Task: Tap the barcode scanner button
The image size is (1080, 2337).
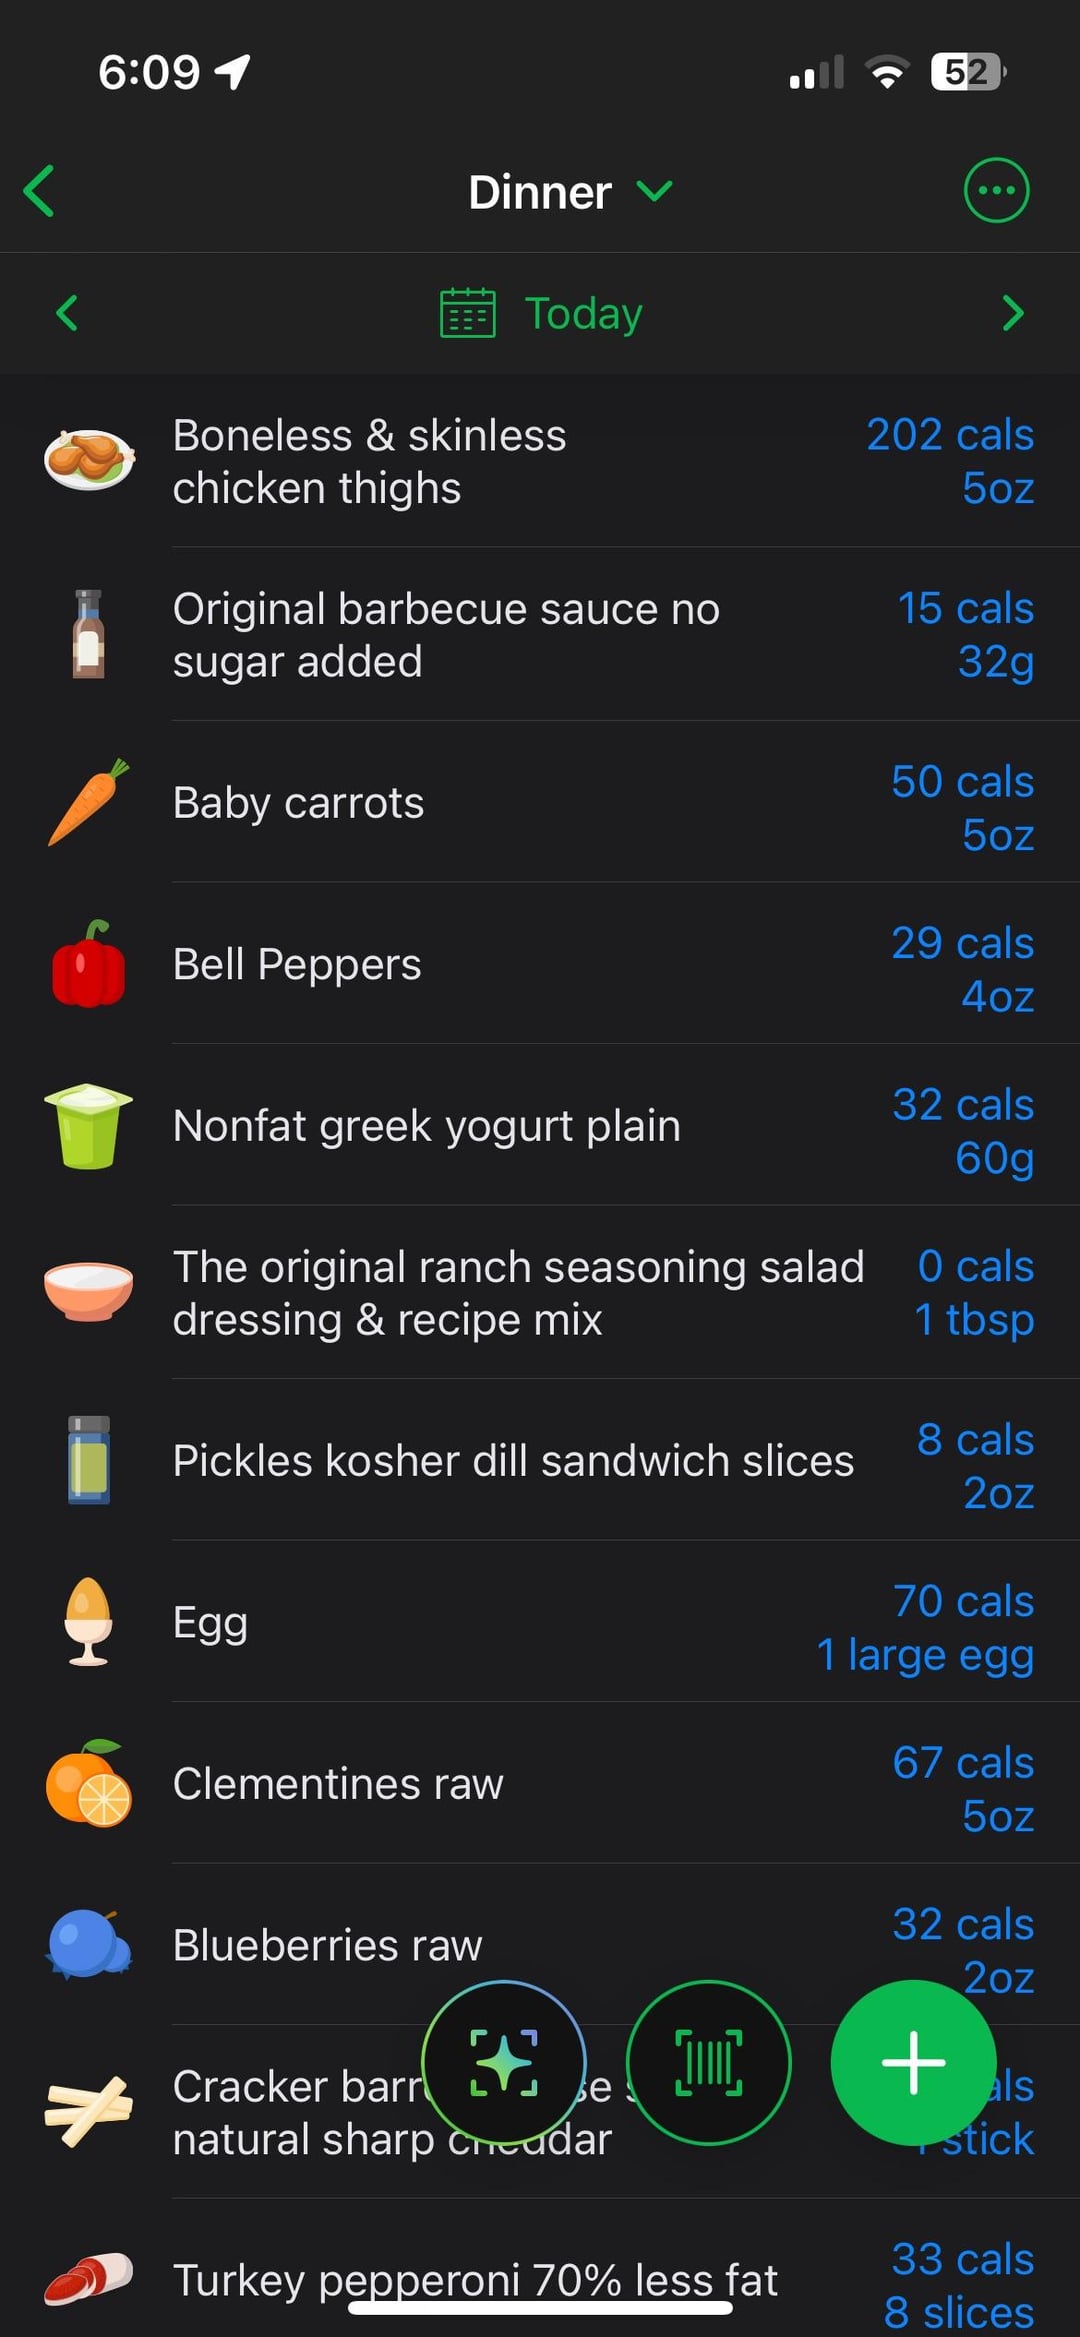Action: (708, 2062)
